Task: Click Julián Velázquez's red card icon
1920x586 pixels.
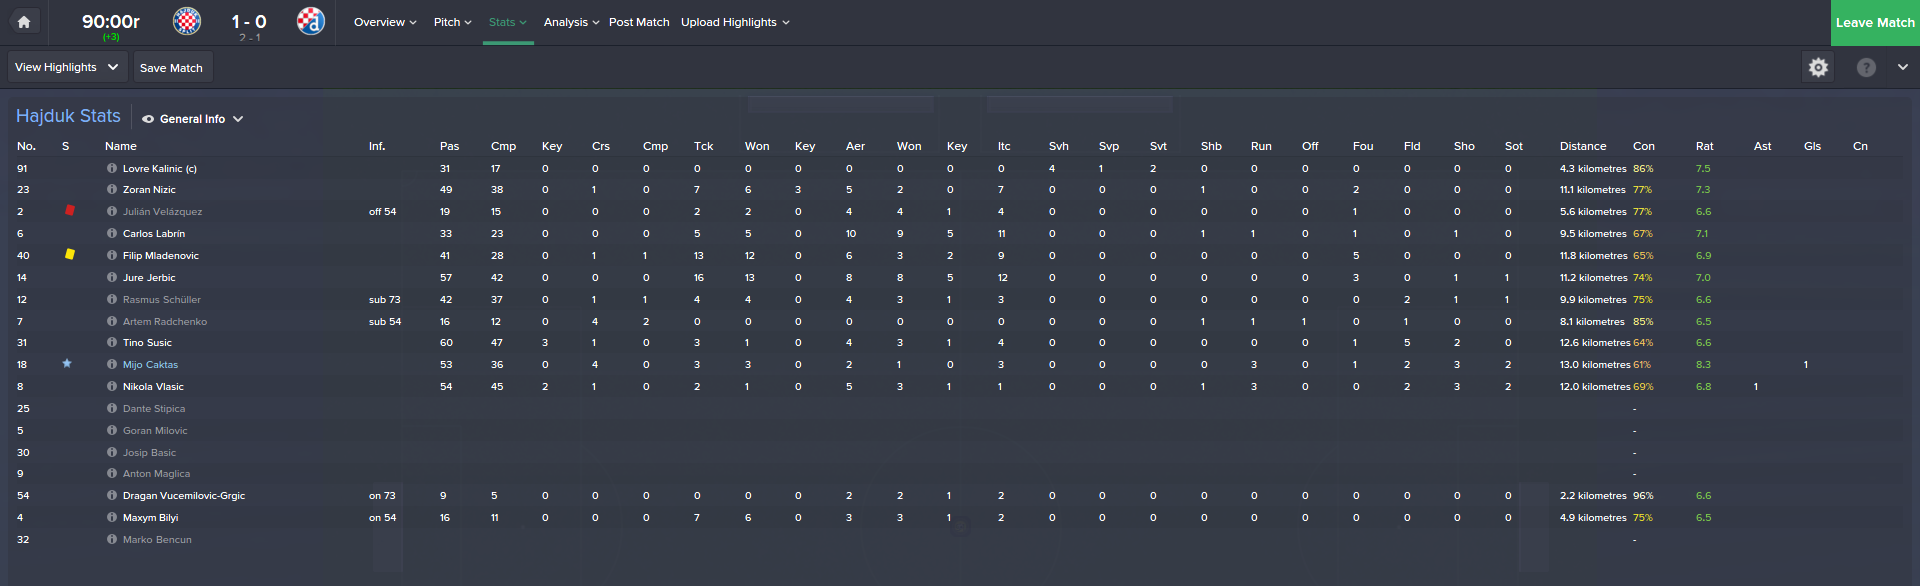Action: (x=70, y=211)
